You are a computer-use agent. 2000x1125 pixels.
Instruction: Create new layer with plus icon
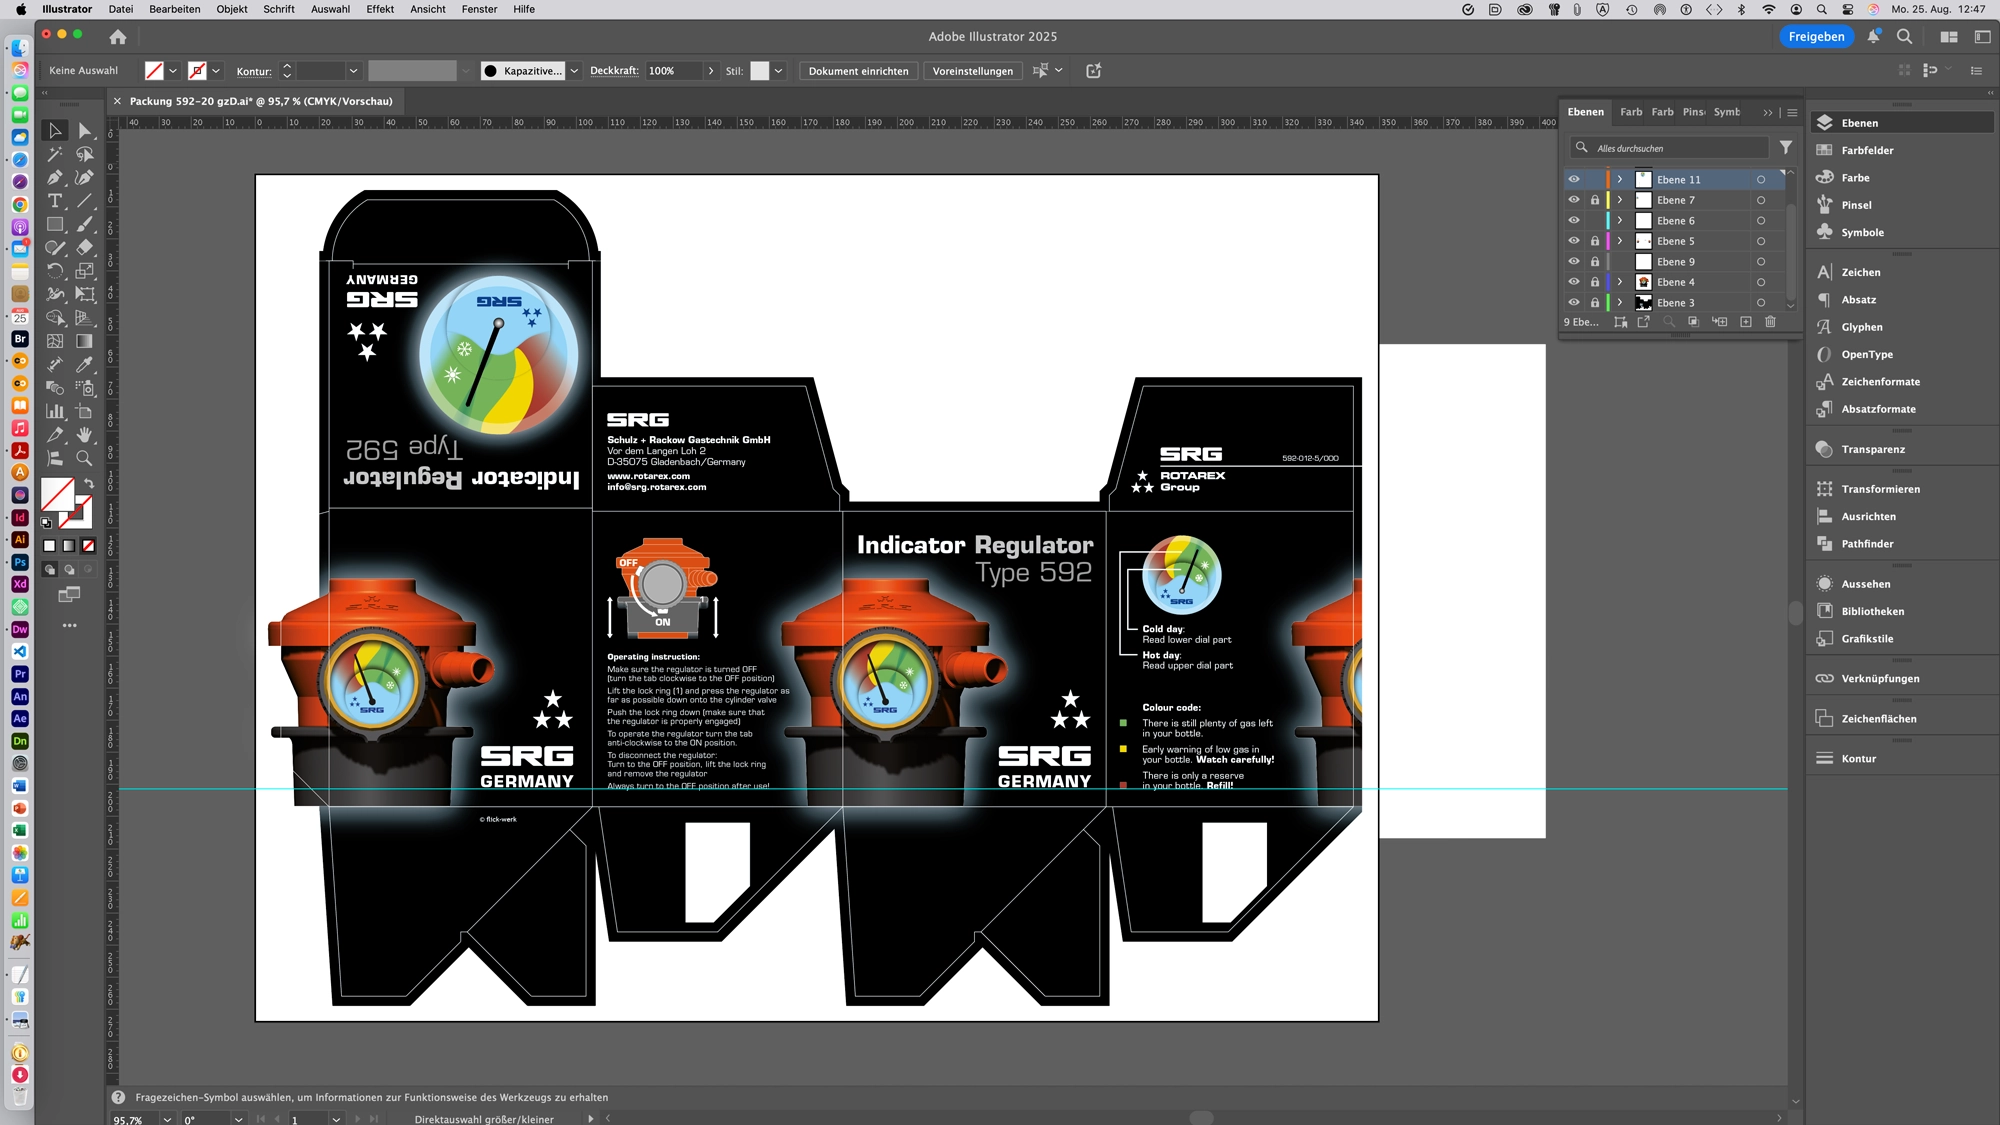coord(1746,322)
